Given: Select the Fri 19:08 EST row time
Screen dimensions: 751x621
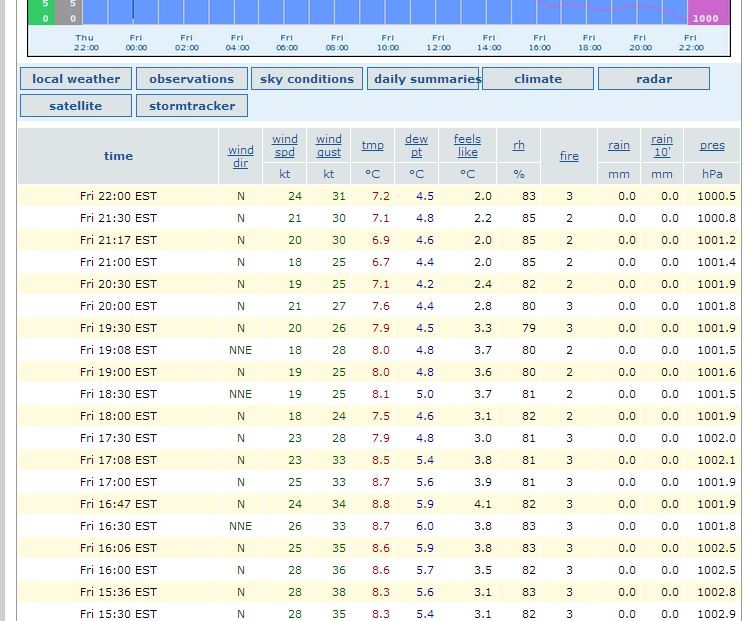Looking at the screenshot, I should coord(118,350).
